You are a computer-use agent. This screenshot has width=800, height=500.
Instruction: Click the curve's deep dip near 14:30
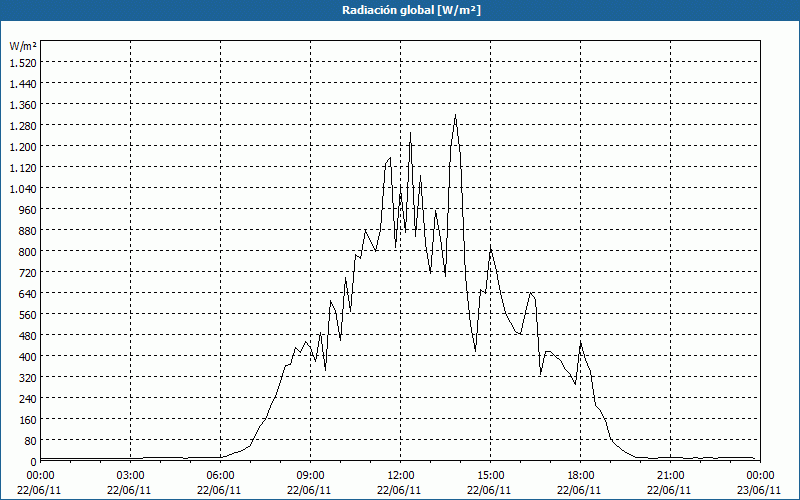click(476, 351)
